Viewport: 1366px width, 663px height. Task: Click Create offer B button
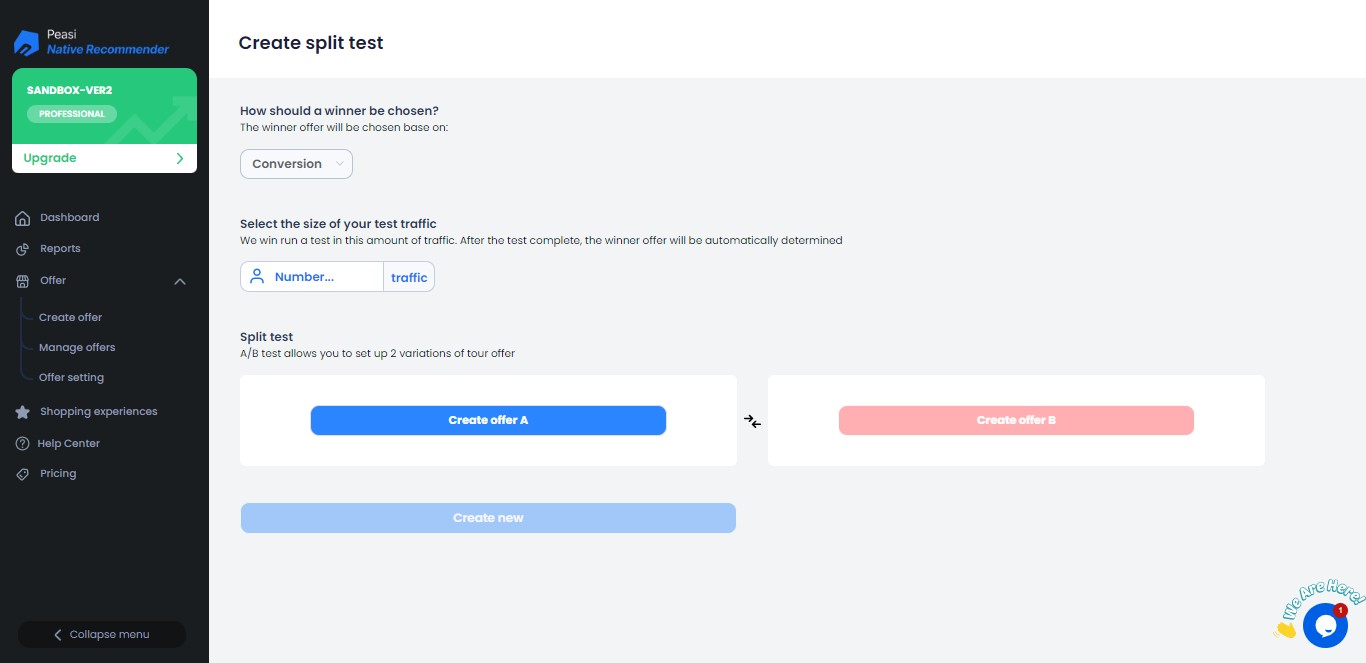click(x=1016, y=420)
